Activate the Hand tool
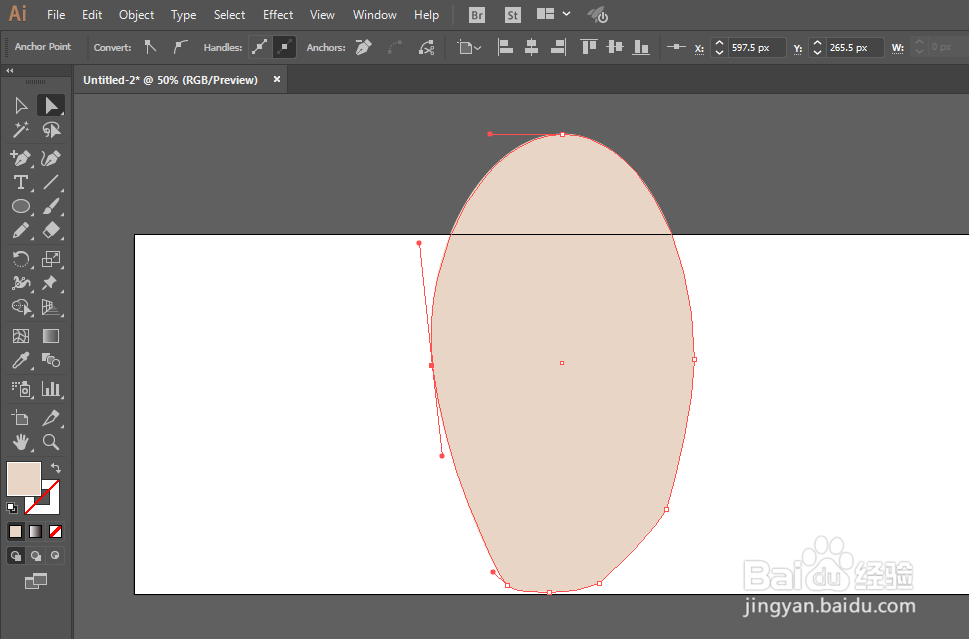The image size is (969, 639). 21,442
